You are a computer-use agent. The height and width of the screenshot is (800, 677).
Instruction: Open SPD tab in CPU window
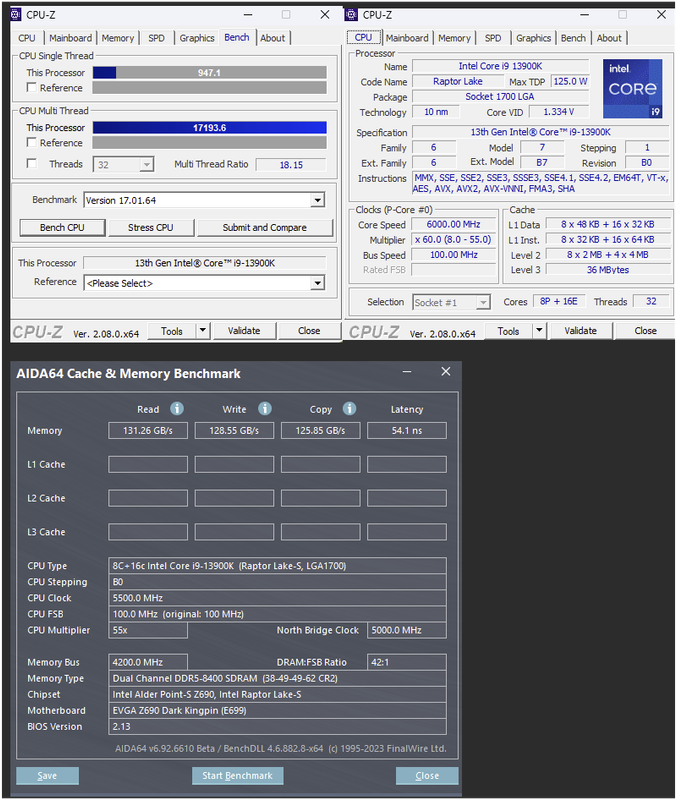pyautogui.click(x=493, y=38)
